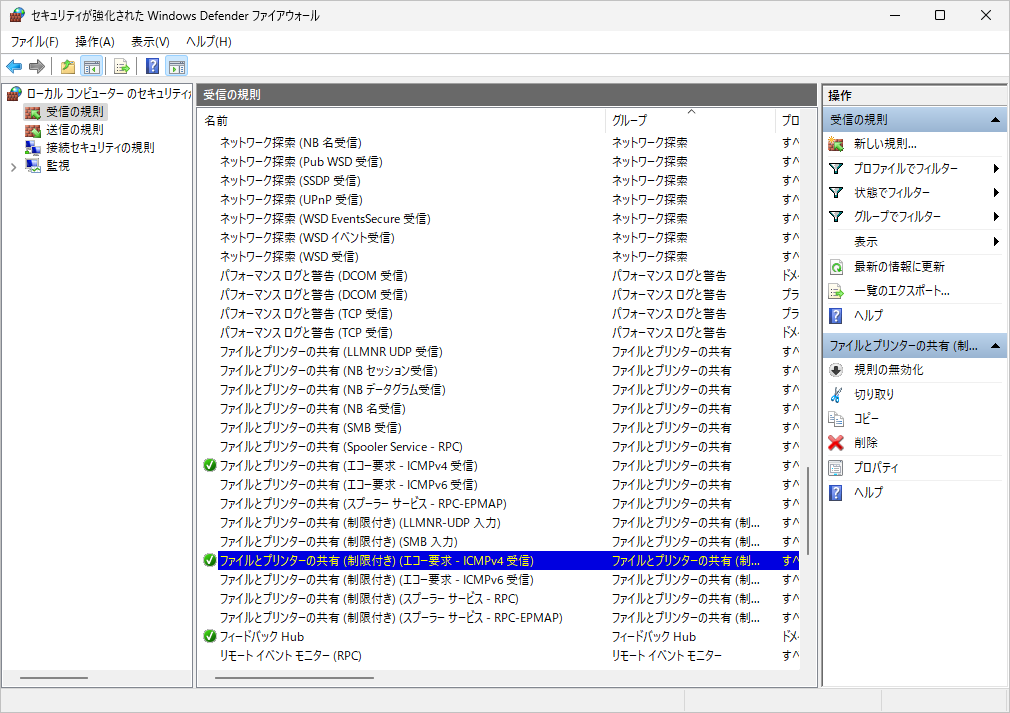Image resolution: width=1010 pixels, height=713 pixels.
Task: Click the プロファイルでフィルター funnel icon
Action: pos(836,169)
